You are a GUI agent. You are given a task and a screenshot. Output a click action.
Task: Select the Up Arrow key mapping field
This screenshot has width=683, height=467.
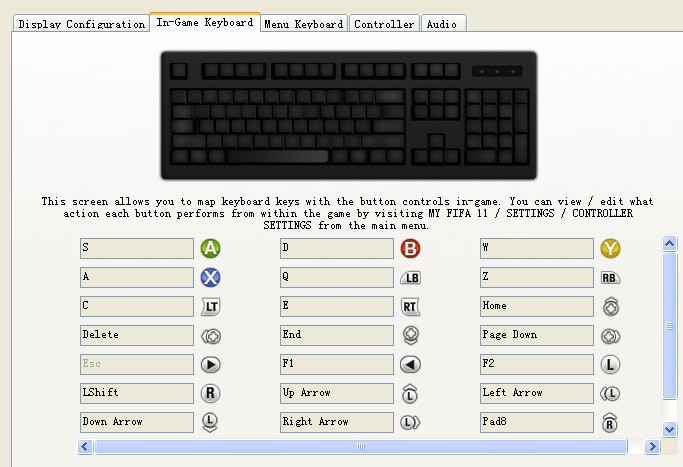click(337, 394)
